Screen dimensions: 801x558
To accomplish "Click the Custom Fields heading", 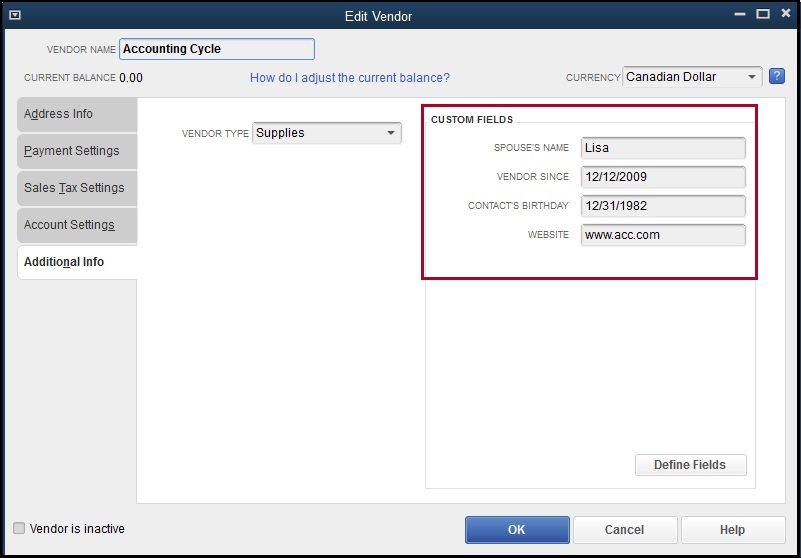I will pos(472,120).
